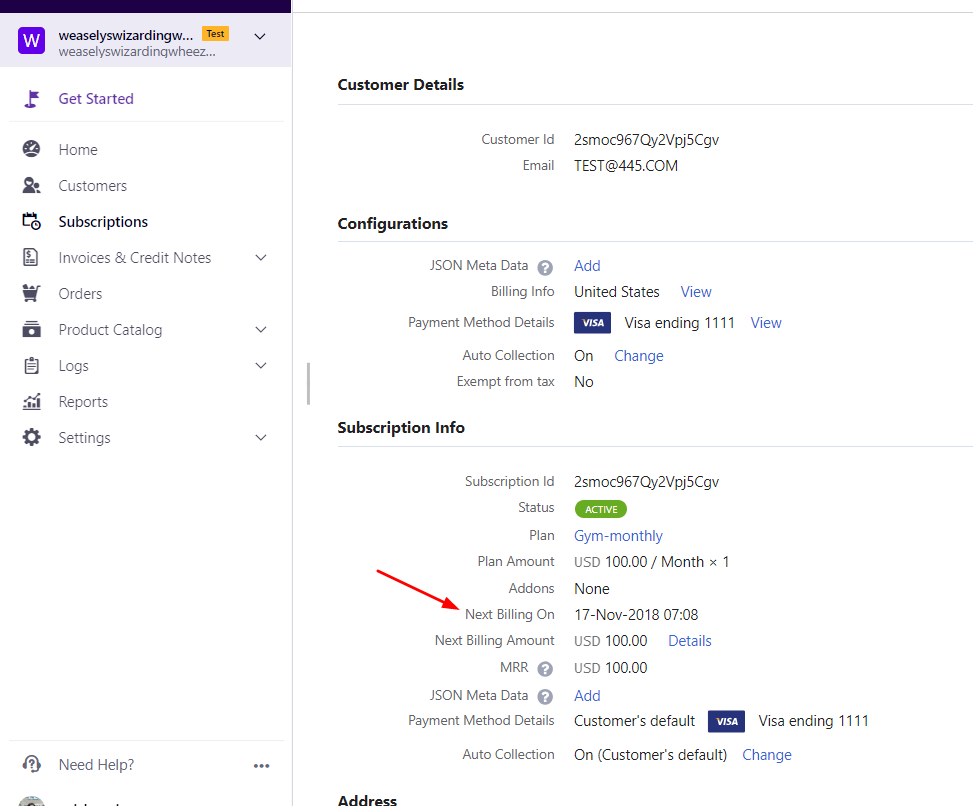Click the Get Started flag icon
The height and width of the screenshot is (806, 973).
tap(32, 99)
